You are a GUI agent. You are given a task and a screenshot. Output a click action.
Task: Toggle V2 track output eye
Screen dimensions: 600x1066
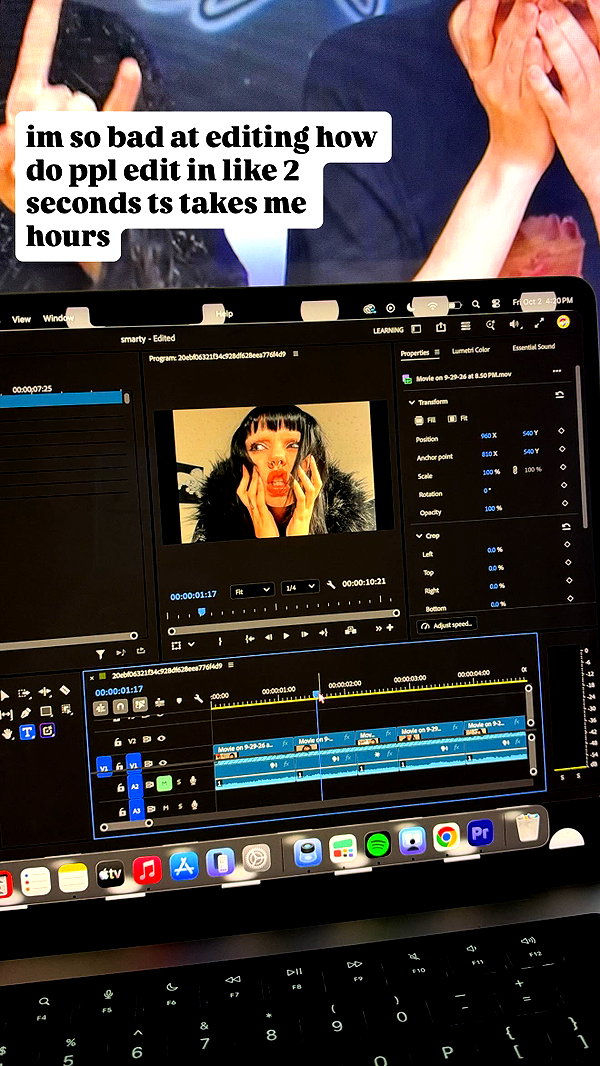coord(162,737)
